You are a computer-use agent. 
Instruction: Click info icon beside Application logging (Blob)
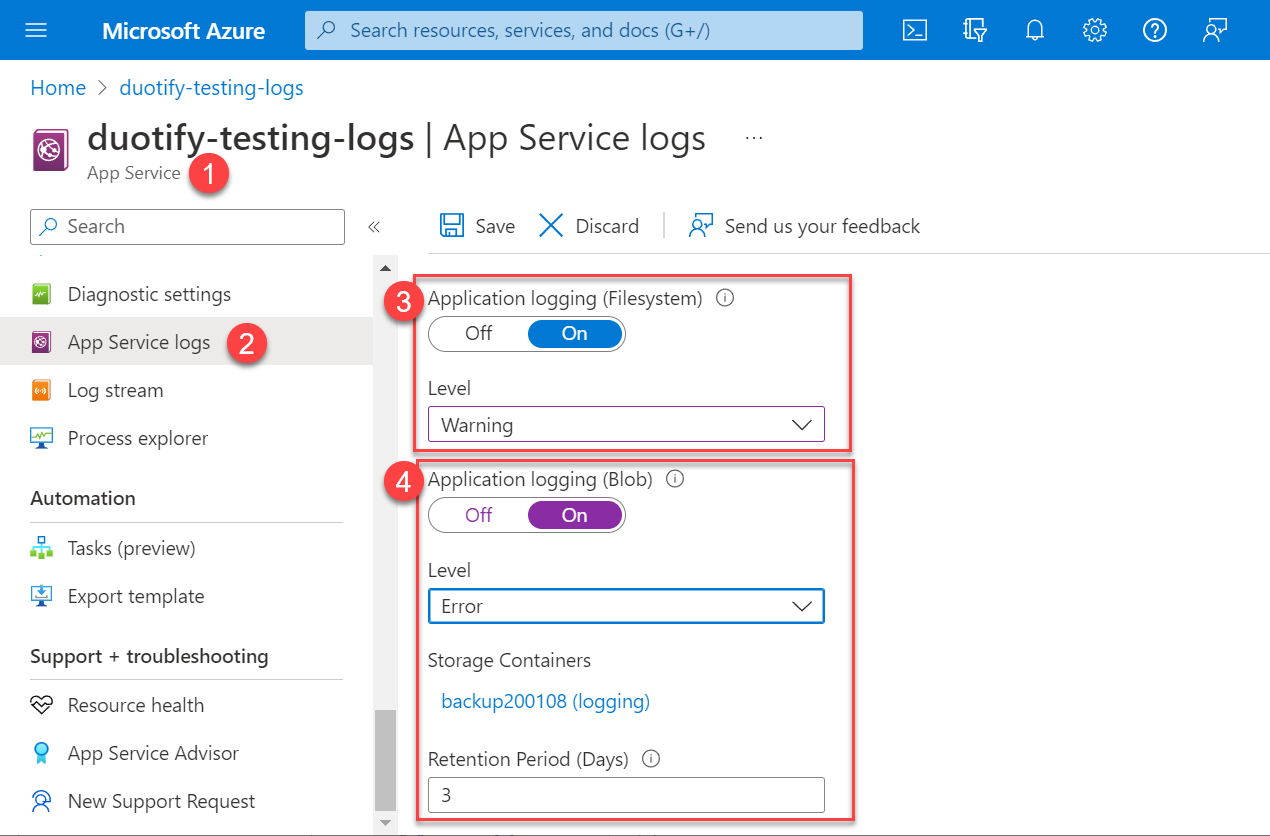coord(675,479)
